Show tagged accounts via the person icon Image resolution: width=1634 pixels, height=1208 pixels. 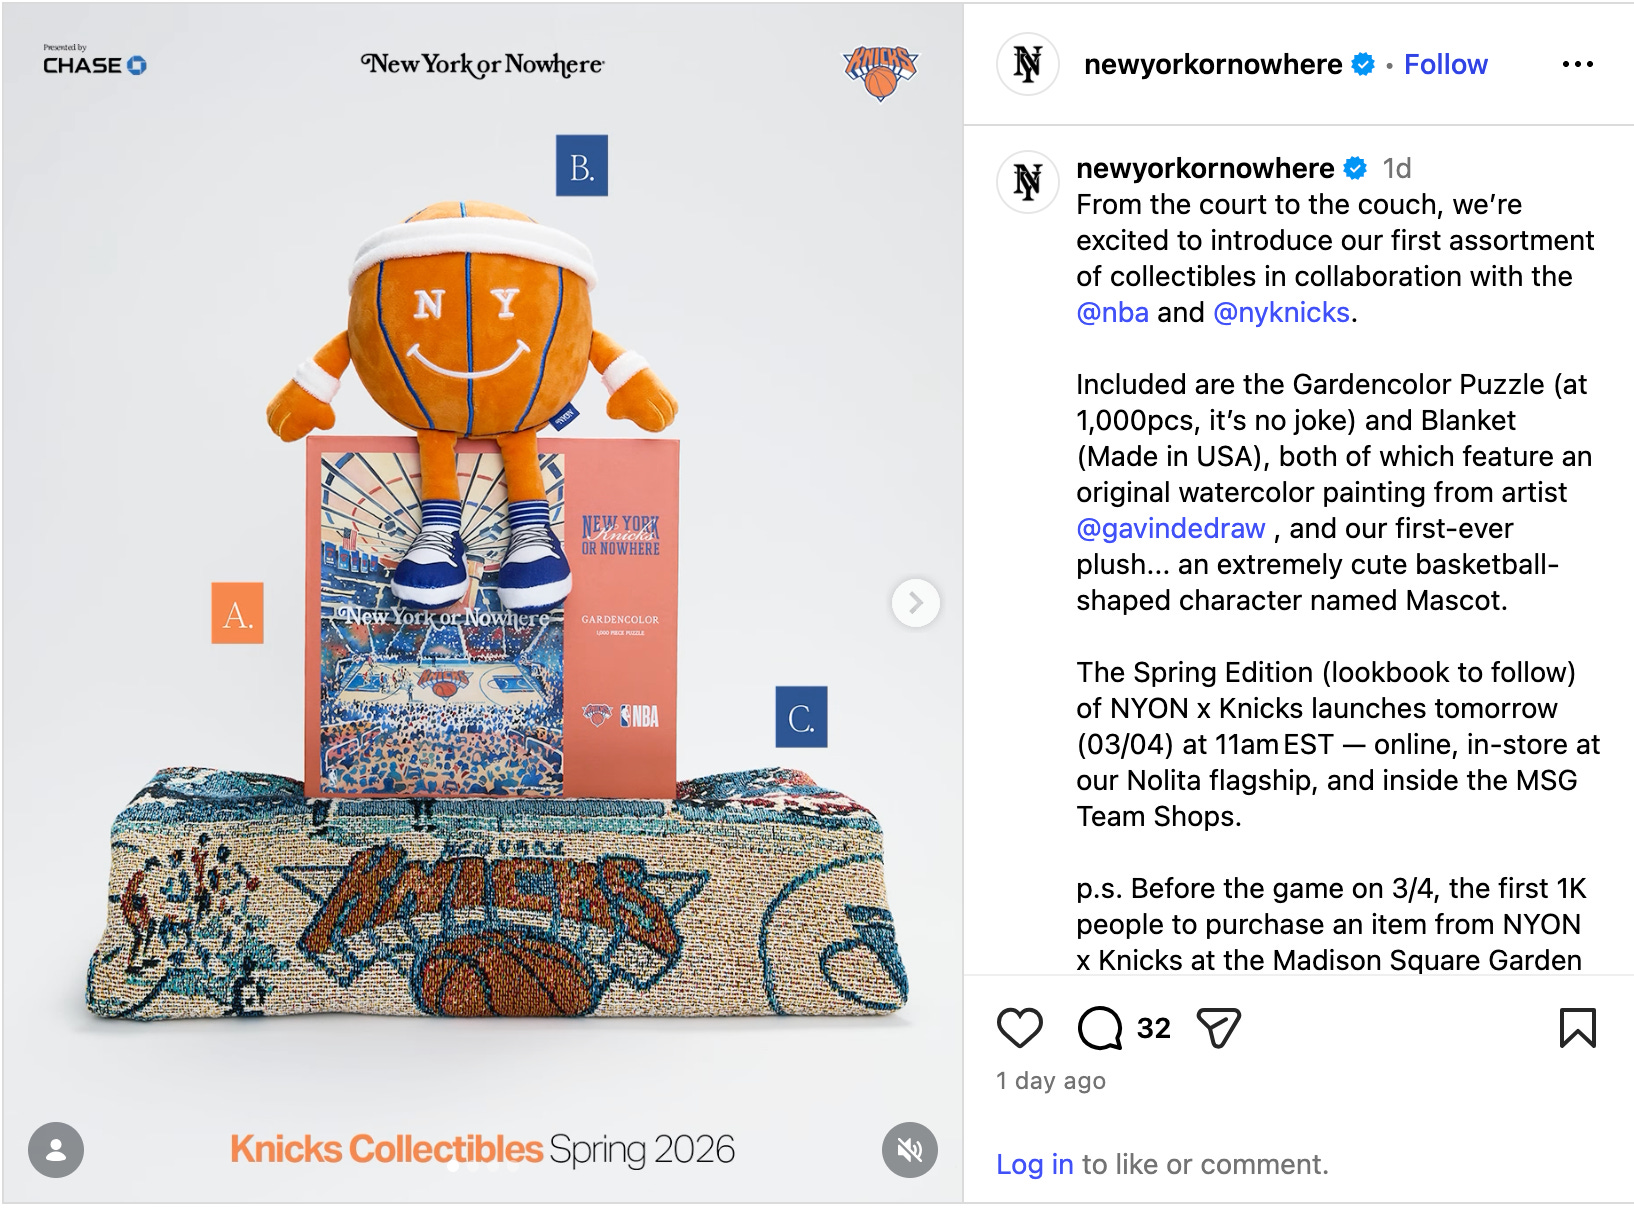click(x=56, y=1150)
